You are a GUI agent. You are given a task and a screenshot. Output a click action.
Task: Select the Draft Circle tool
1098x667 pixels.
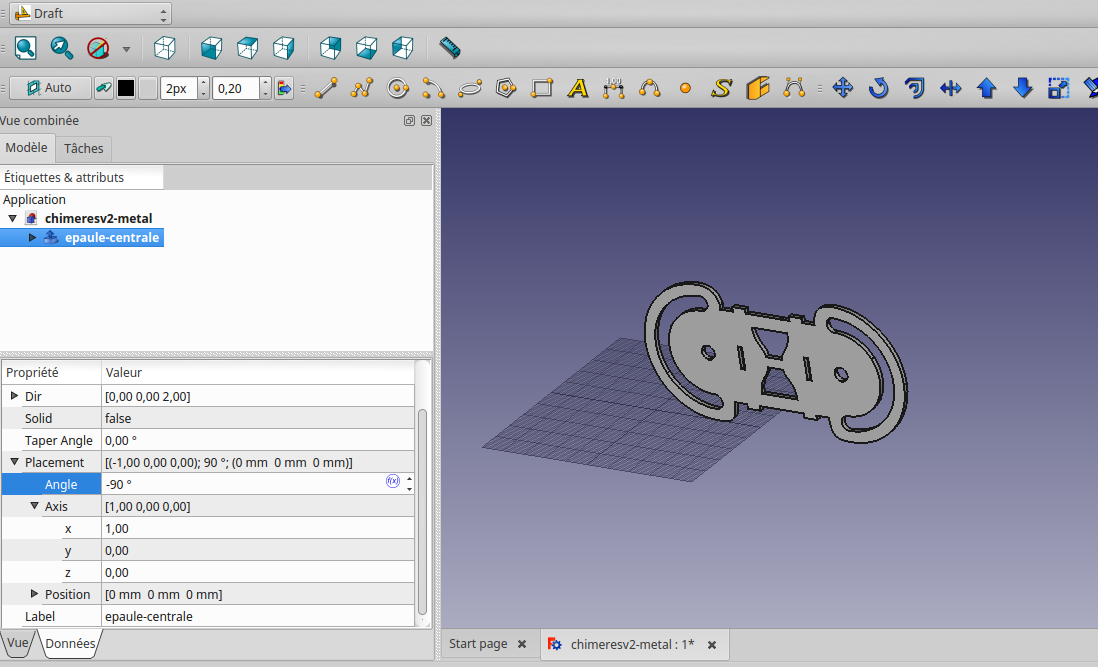point(398,88)
